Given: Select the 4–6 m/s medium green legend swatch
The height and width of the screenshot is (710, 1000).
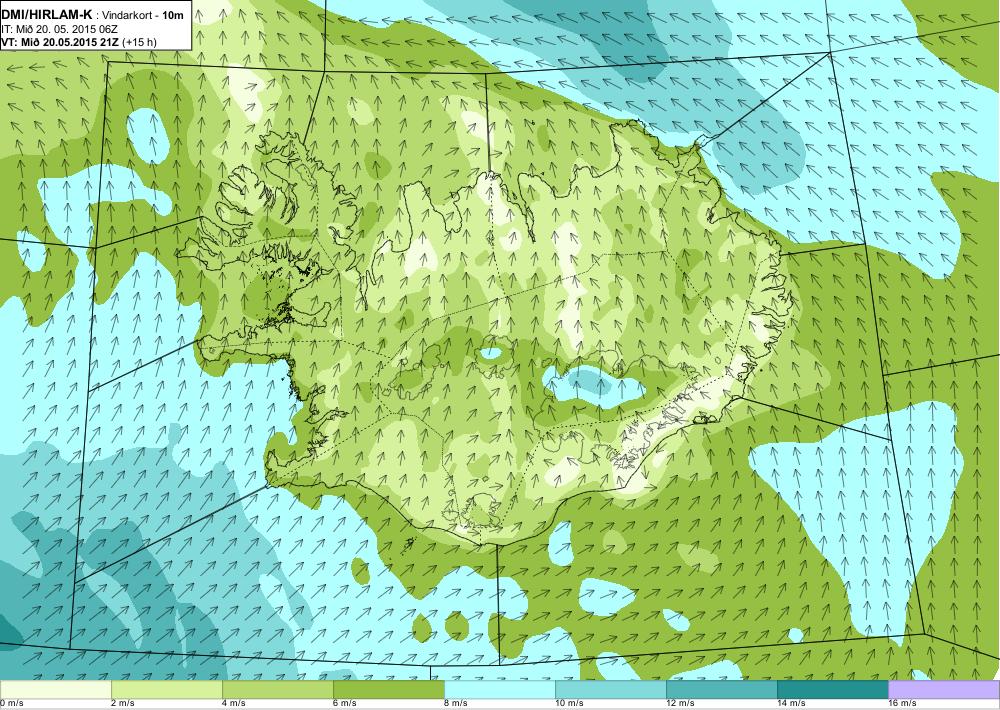Looking at the screenshot, I should click(x=278, y=690).
